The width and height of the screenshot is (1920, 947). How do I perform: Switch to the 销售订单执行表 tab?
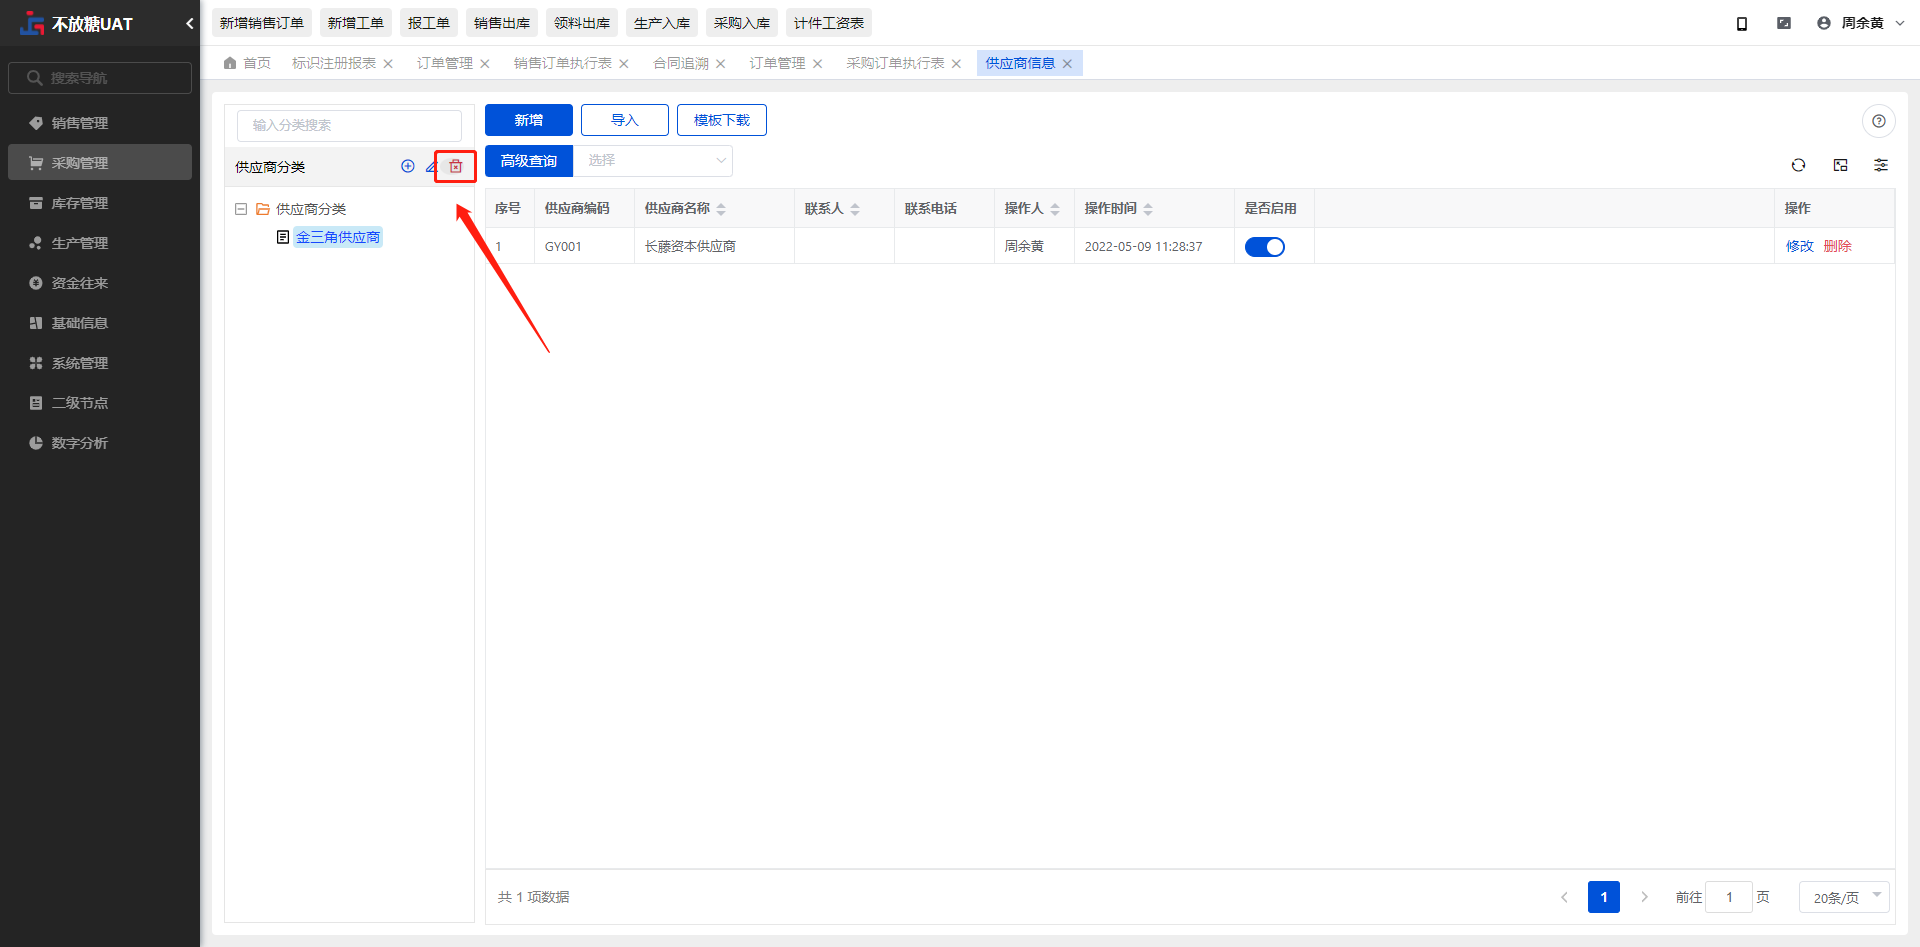point(563,63)
